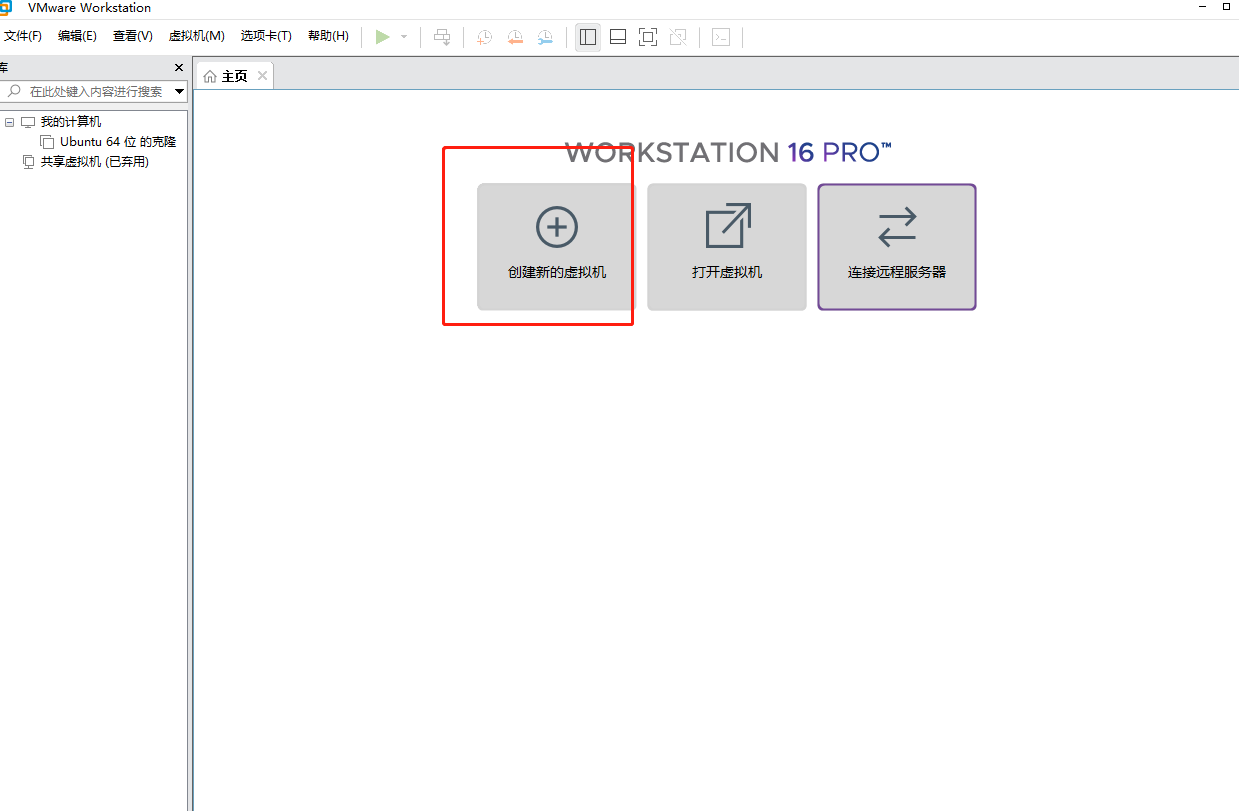Click the console view icon in toolbar
Image resolution: width=1239 pixels, height=811 pixels.
pyautogui.click(x=721, y=37)
